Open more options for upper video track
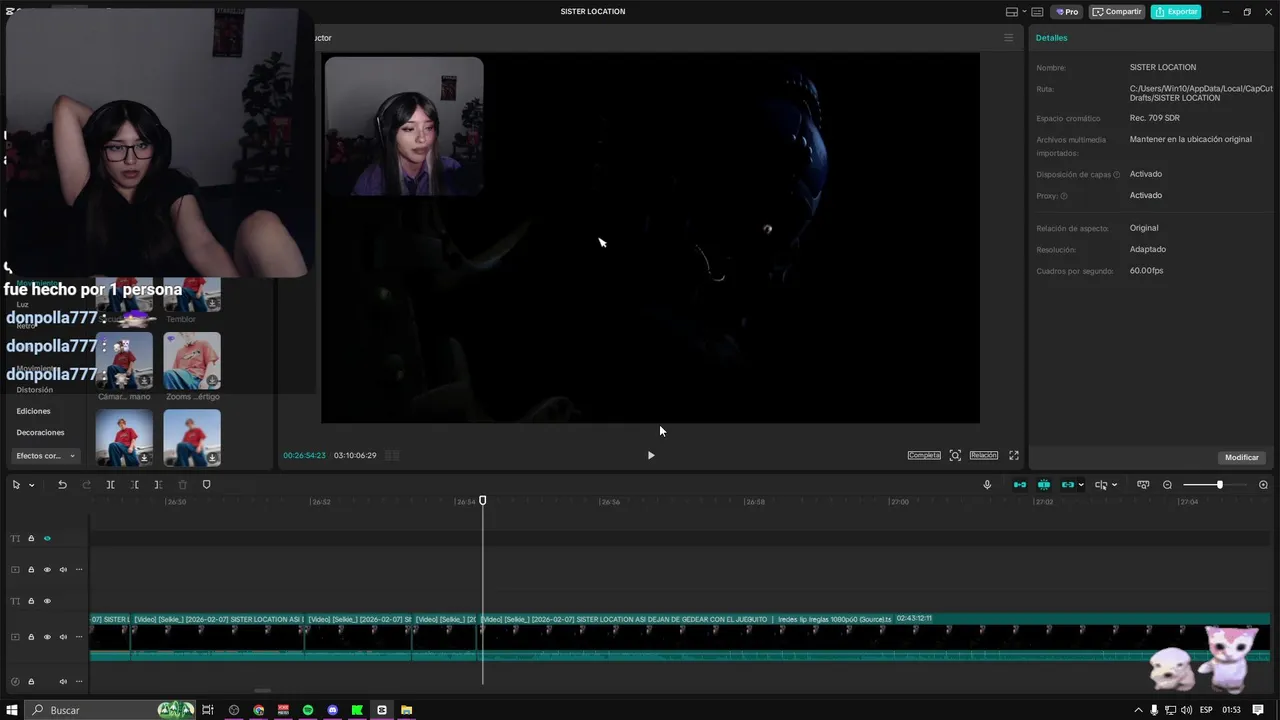This screenshot has height=720, width=1280. [x=79, y=570]
